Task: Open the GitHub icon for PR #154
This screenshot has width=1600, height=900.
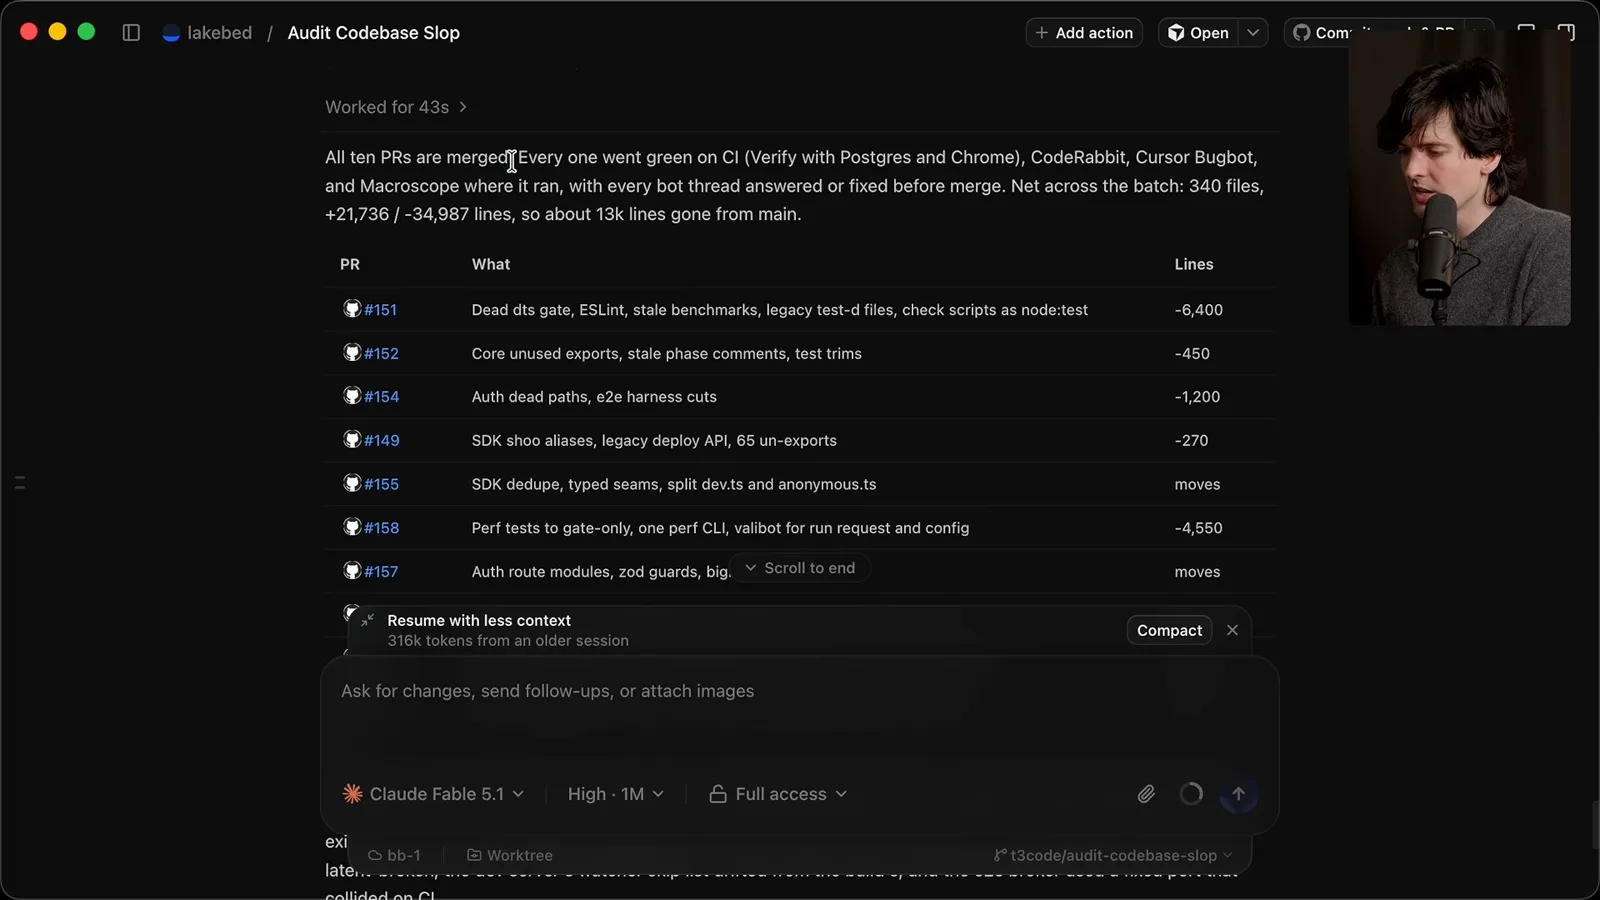Action: point(352,396)
